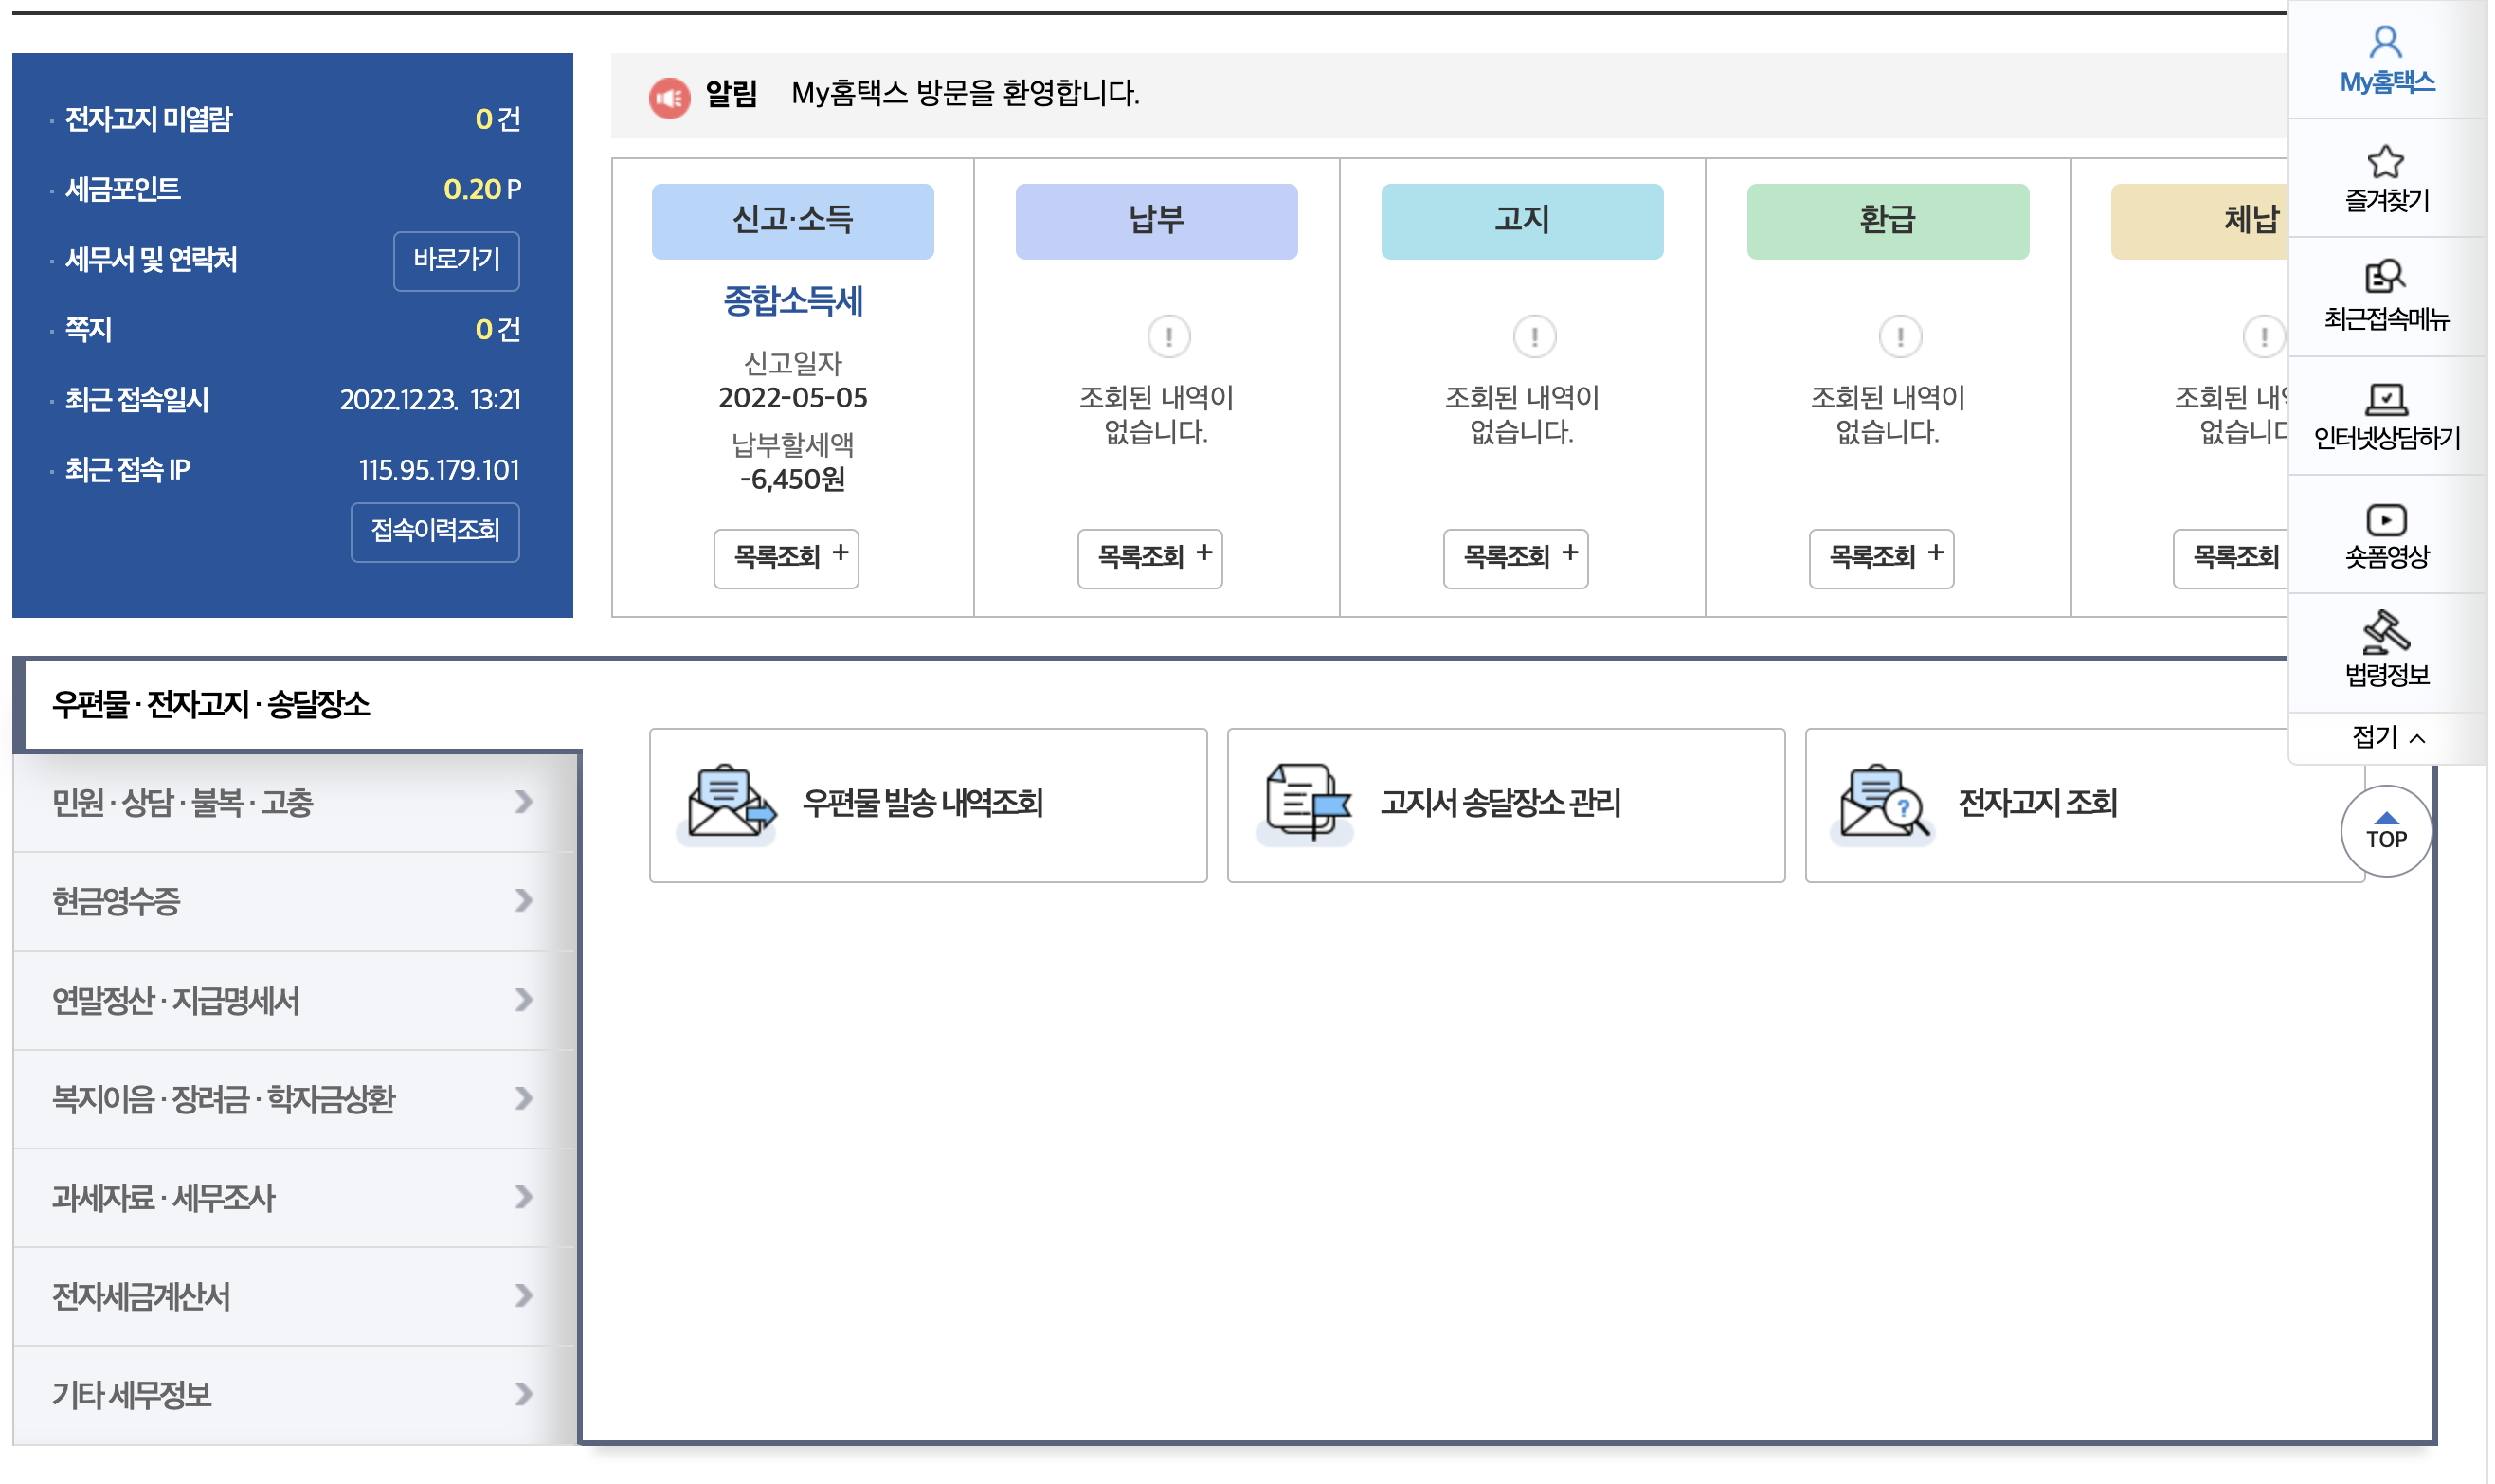
Task: Open 우편물 발송 내역조회 card
Action: pos(928,805)
